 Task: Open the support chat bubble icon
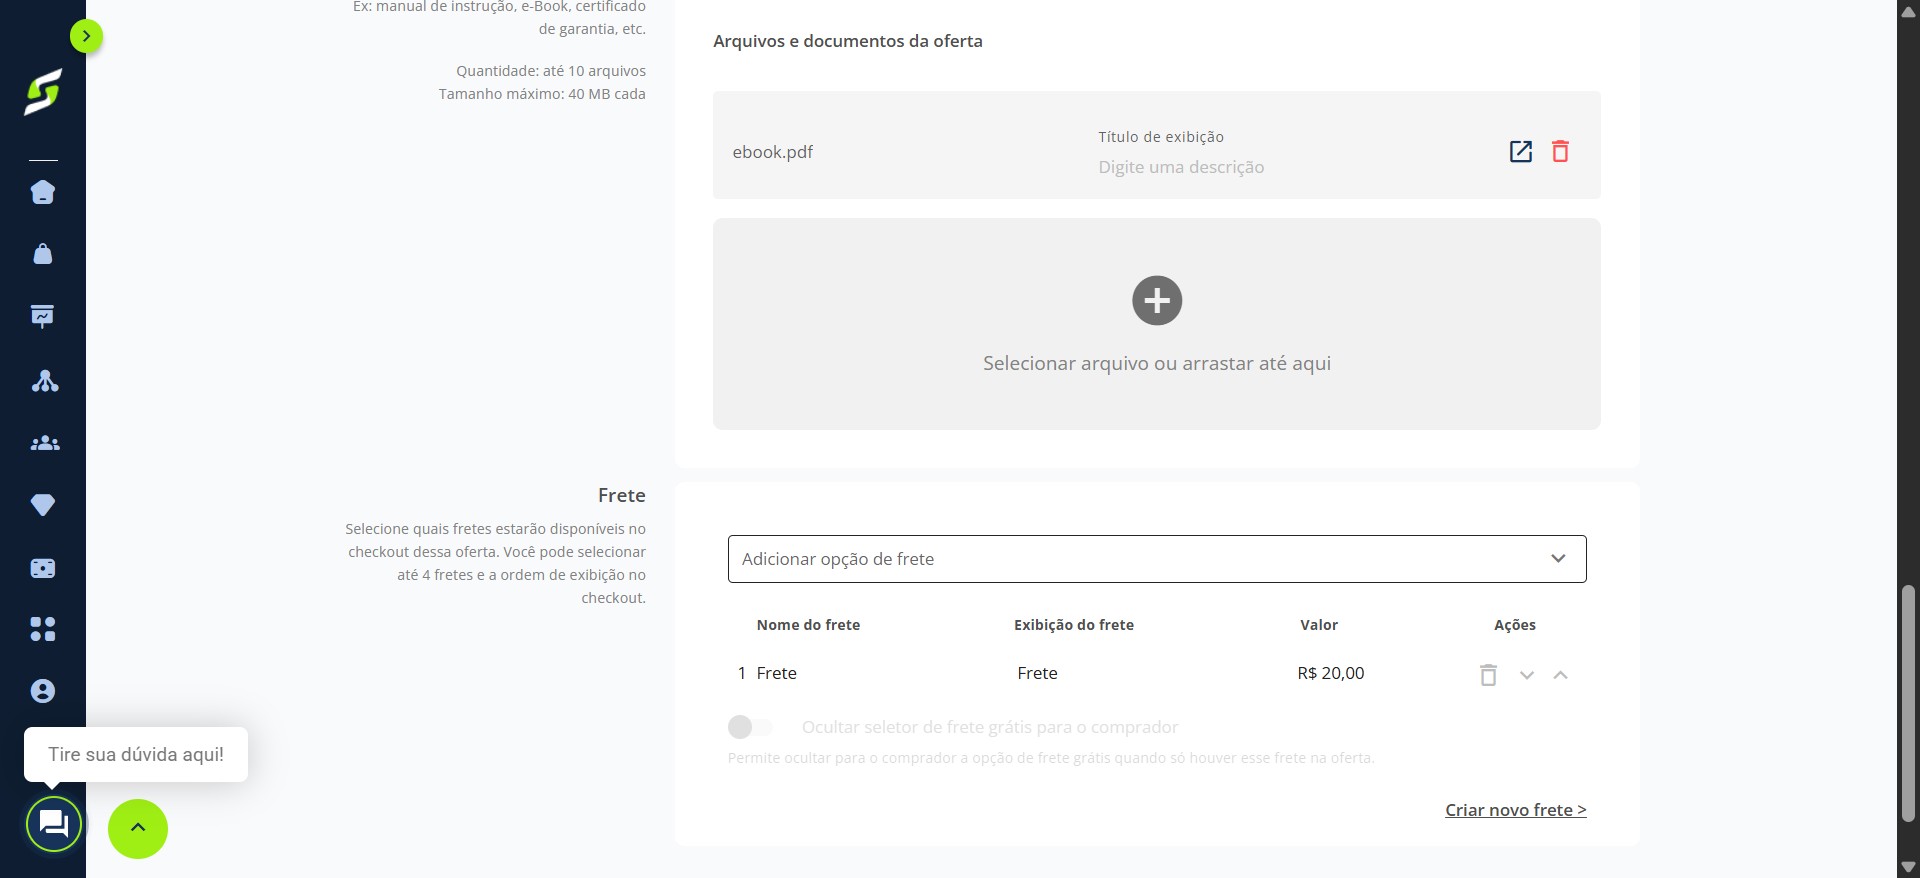point(54,824)
